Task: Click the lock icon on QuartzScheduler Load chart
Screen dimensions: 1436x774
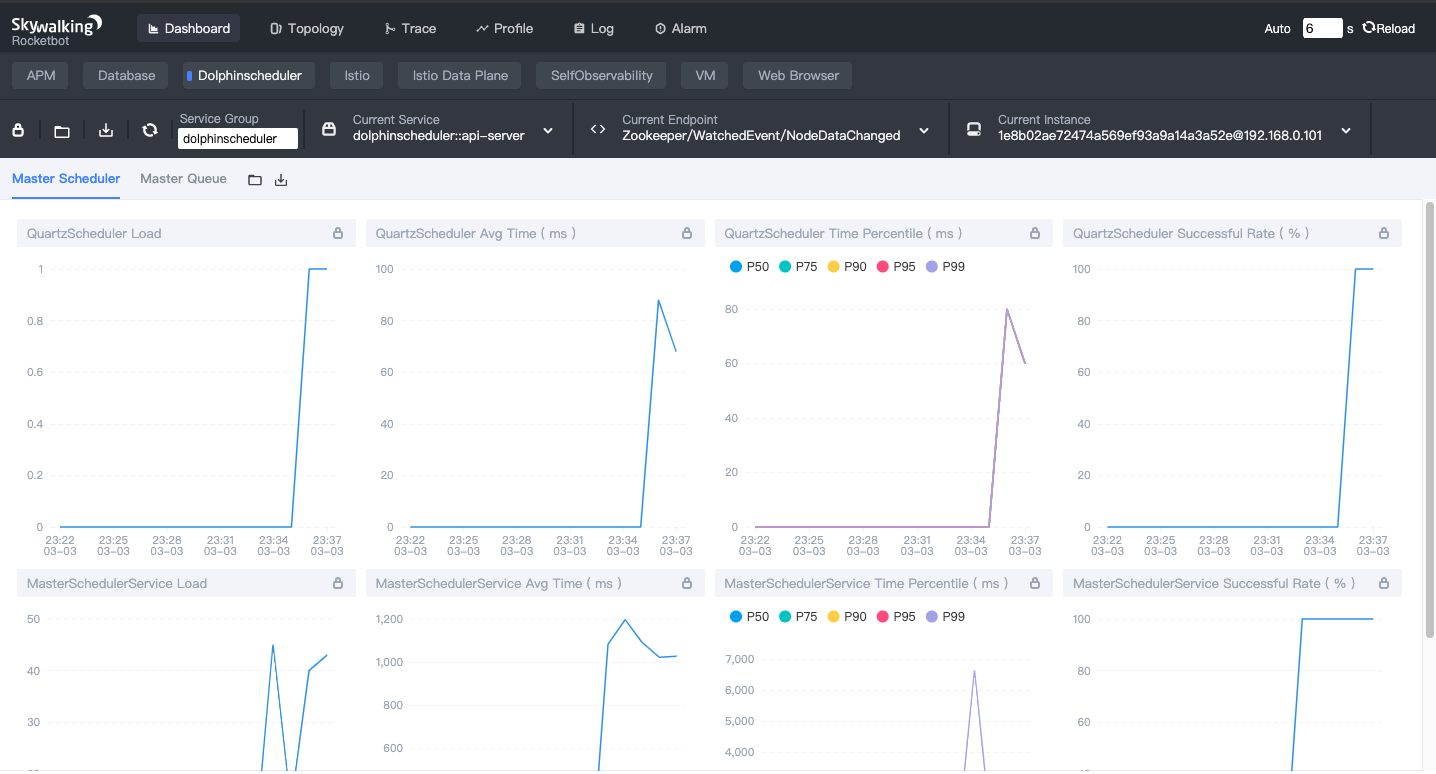Action: pos(338,233)
